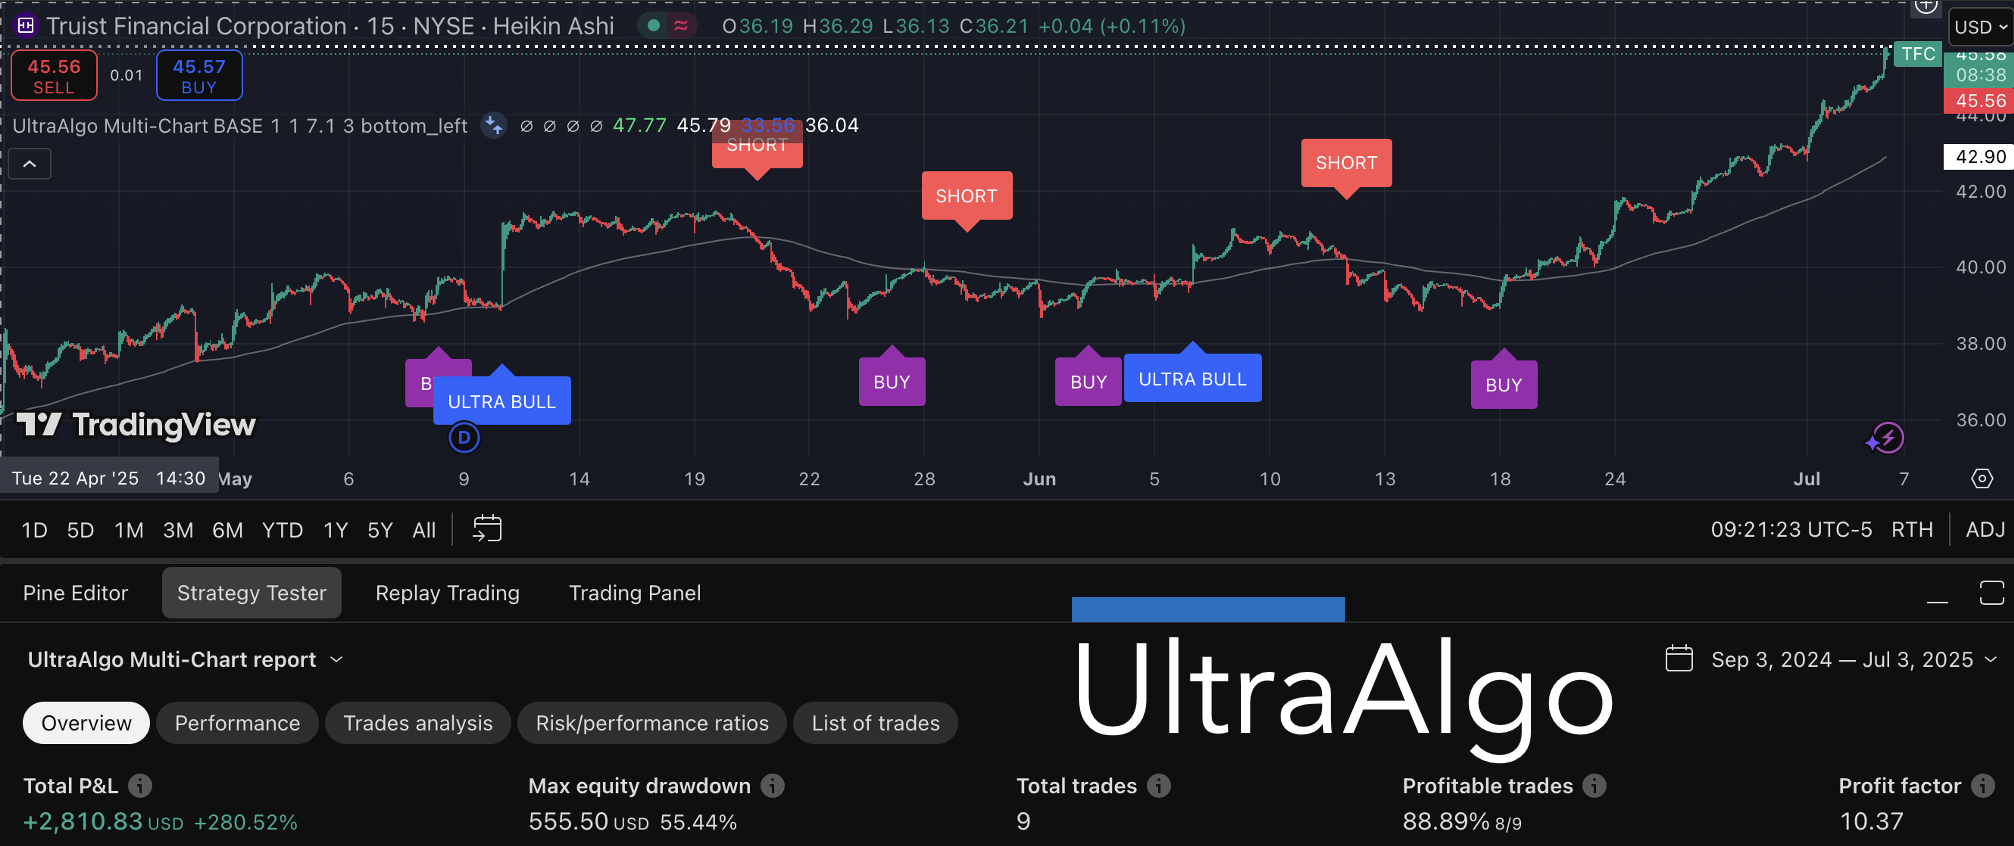This screenshot has width=2014, height=846.
Task: Select the Trades analysis tab
Action: [418, 723]
